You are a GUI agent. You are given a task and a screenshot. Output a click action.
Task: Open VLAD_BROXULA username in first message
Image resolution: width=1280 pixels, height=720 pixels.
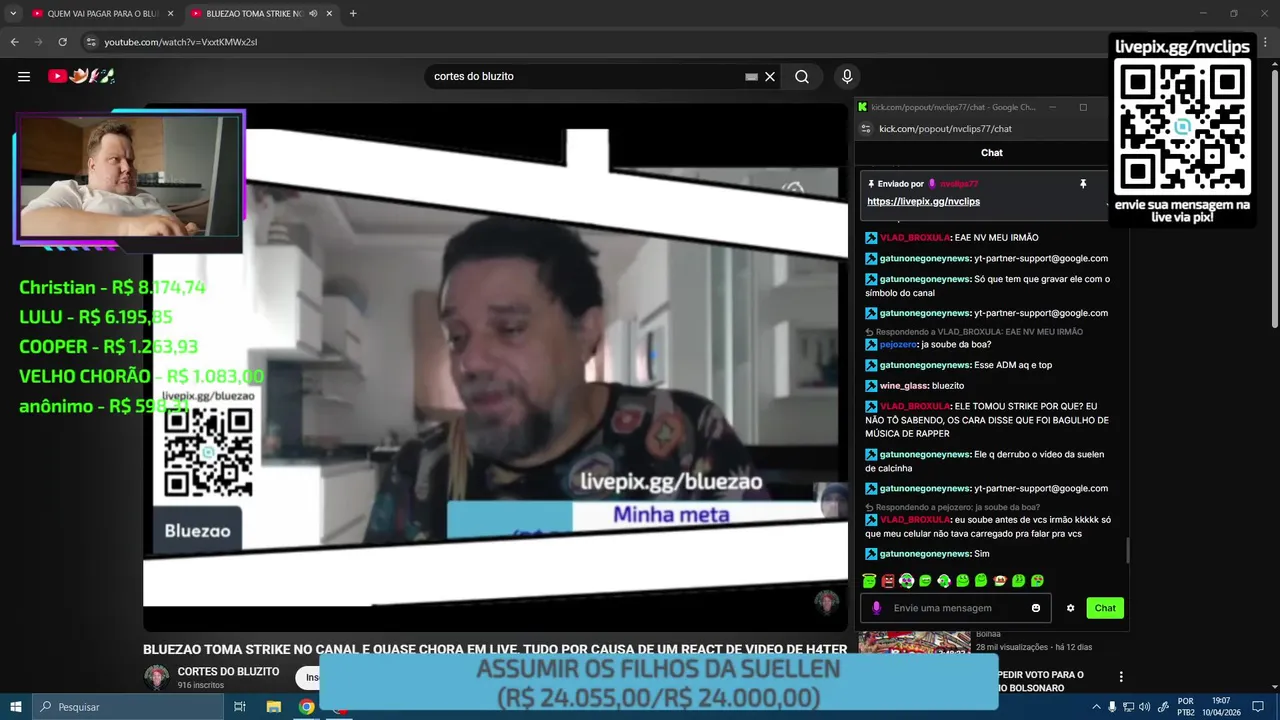coord(915,238)
